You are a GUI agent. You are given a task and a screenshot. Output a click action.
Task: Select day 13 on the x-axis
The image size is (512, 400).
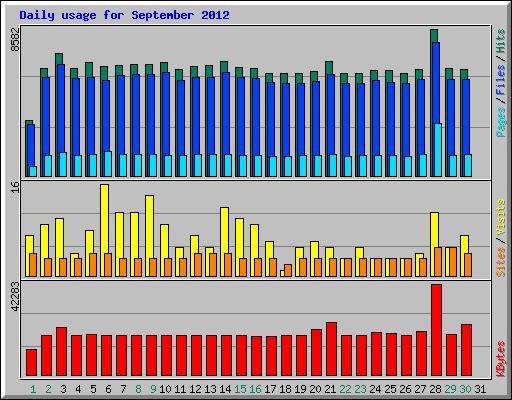tap(210, 389)
